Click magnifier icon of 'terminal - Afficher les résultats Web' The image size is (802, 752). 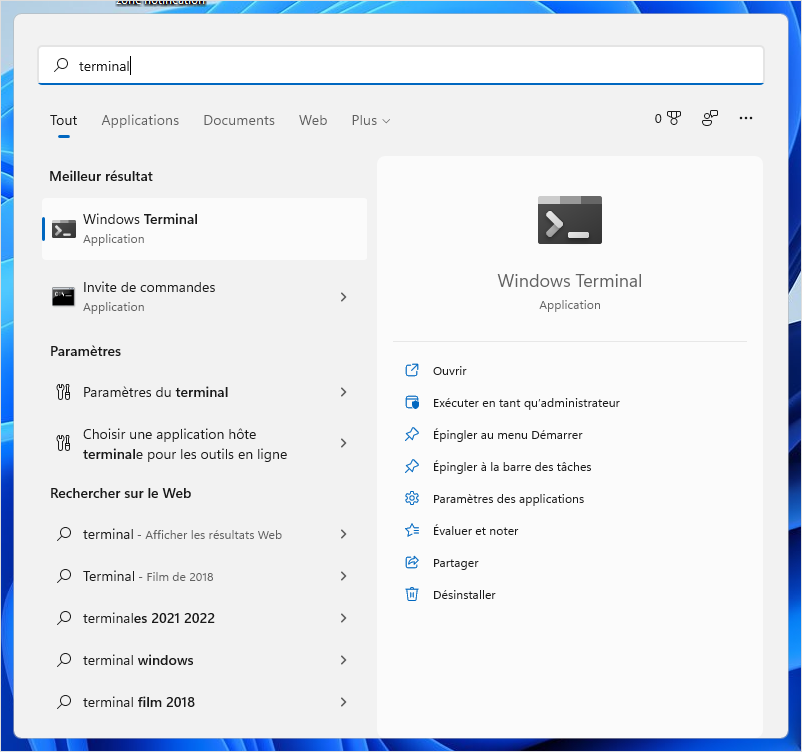click(64, 534)
